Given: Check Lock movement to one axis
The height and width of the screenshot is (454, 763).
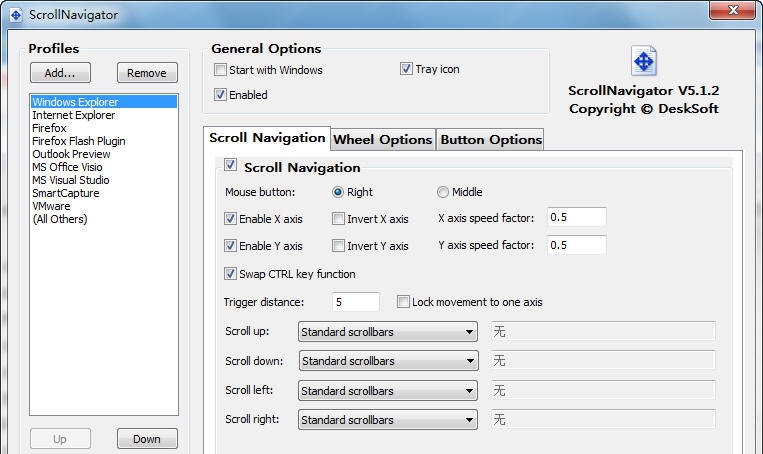Looking at the screenshot, I should tap(404, 302).
